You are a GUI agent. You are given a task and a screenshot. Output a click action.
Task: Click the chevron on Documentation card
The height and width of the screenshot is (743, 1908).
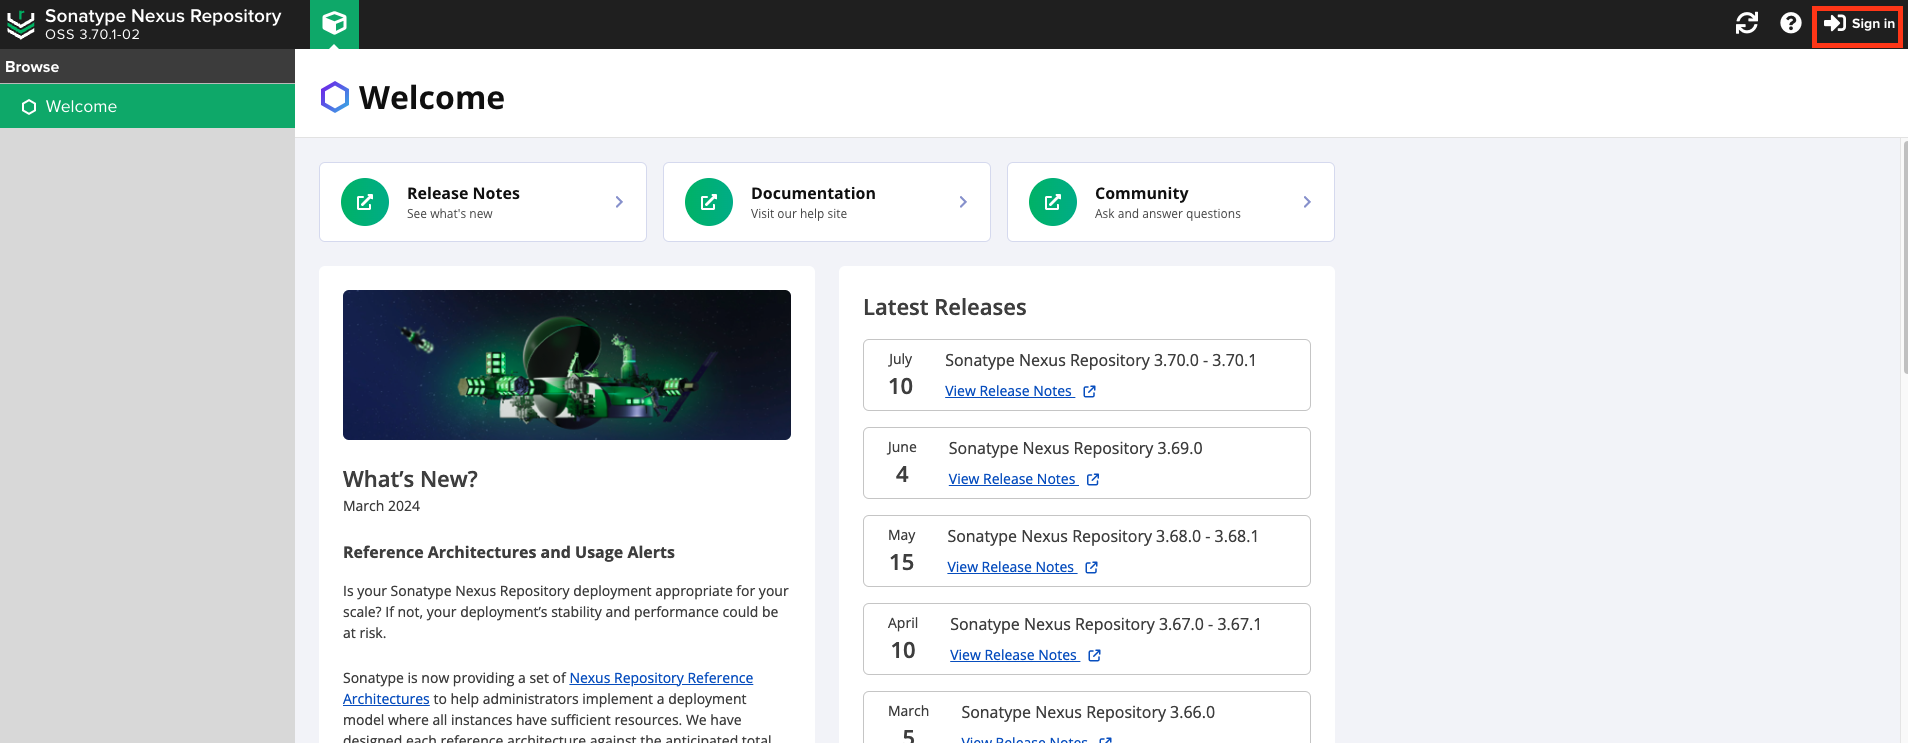pos(963,202)
